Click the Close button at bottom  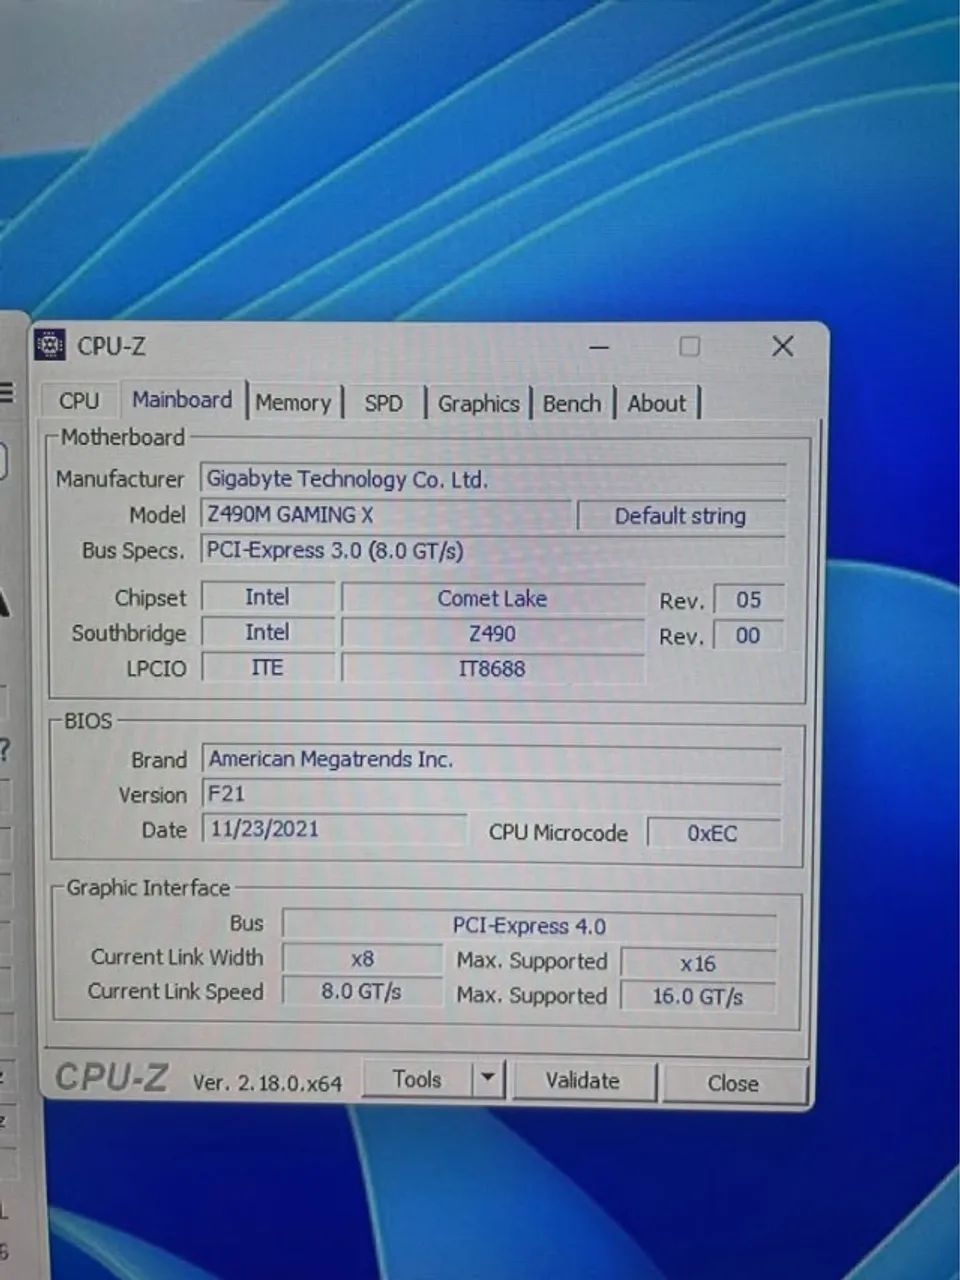pyautogui.click(x=733, y=1083)
